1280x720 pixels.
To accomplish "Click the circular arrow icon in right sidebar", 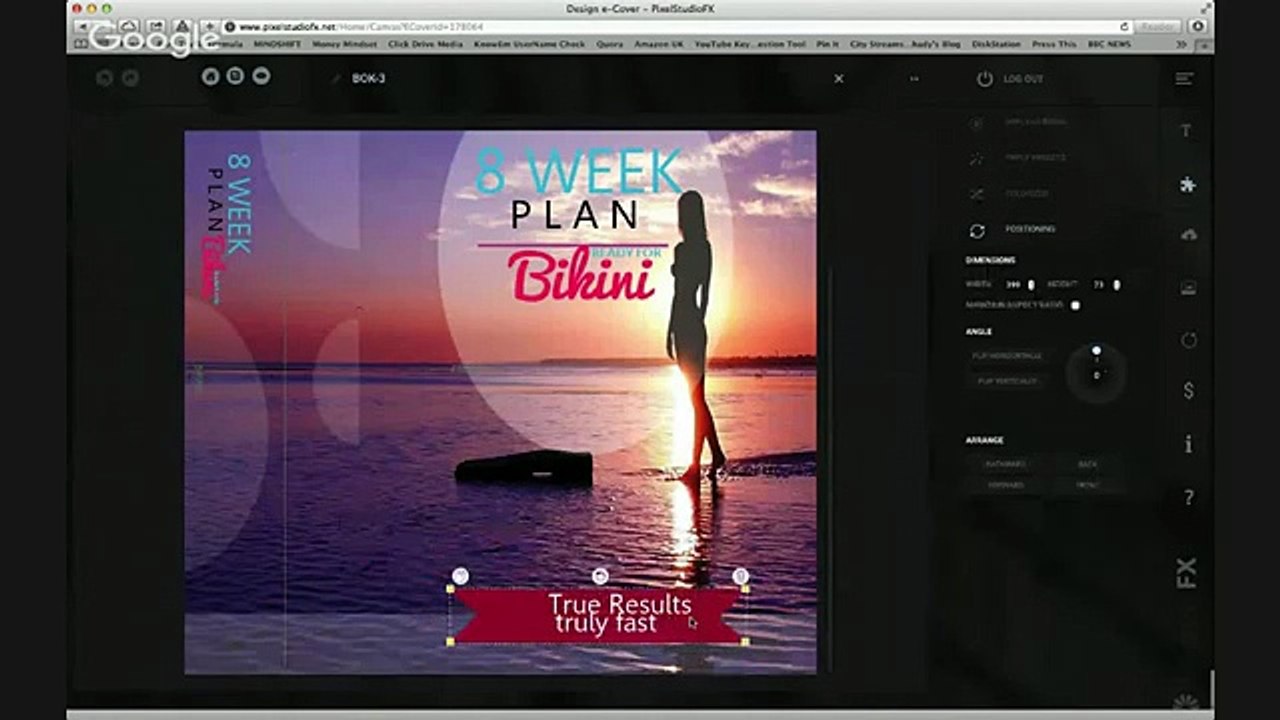I will tap(1188, 340).
